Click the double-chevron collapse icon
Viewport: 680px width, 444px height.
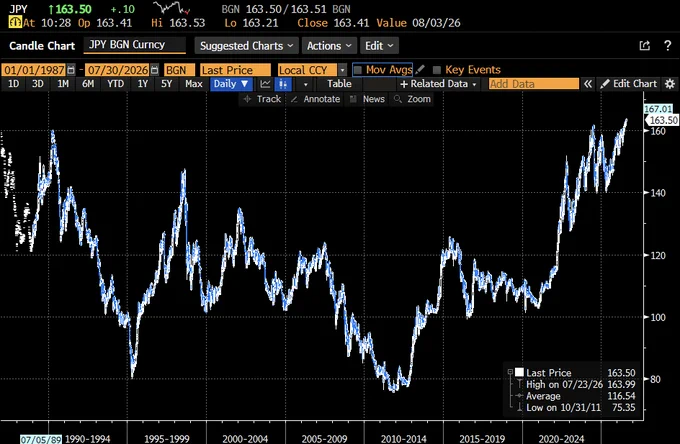pyautogui.click(x=588, y=84)
